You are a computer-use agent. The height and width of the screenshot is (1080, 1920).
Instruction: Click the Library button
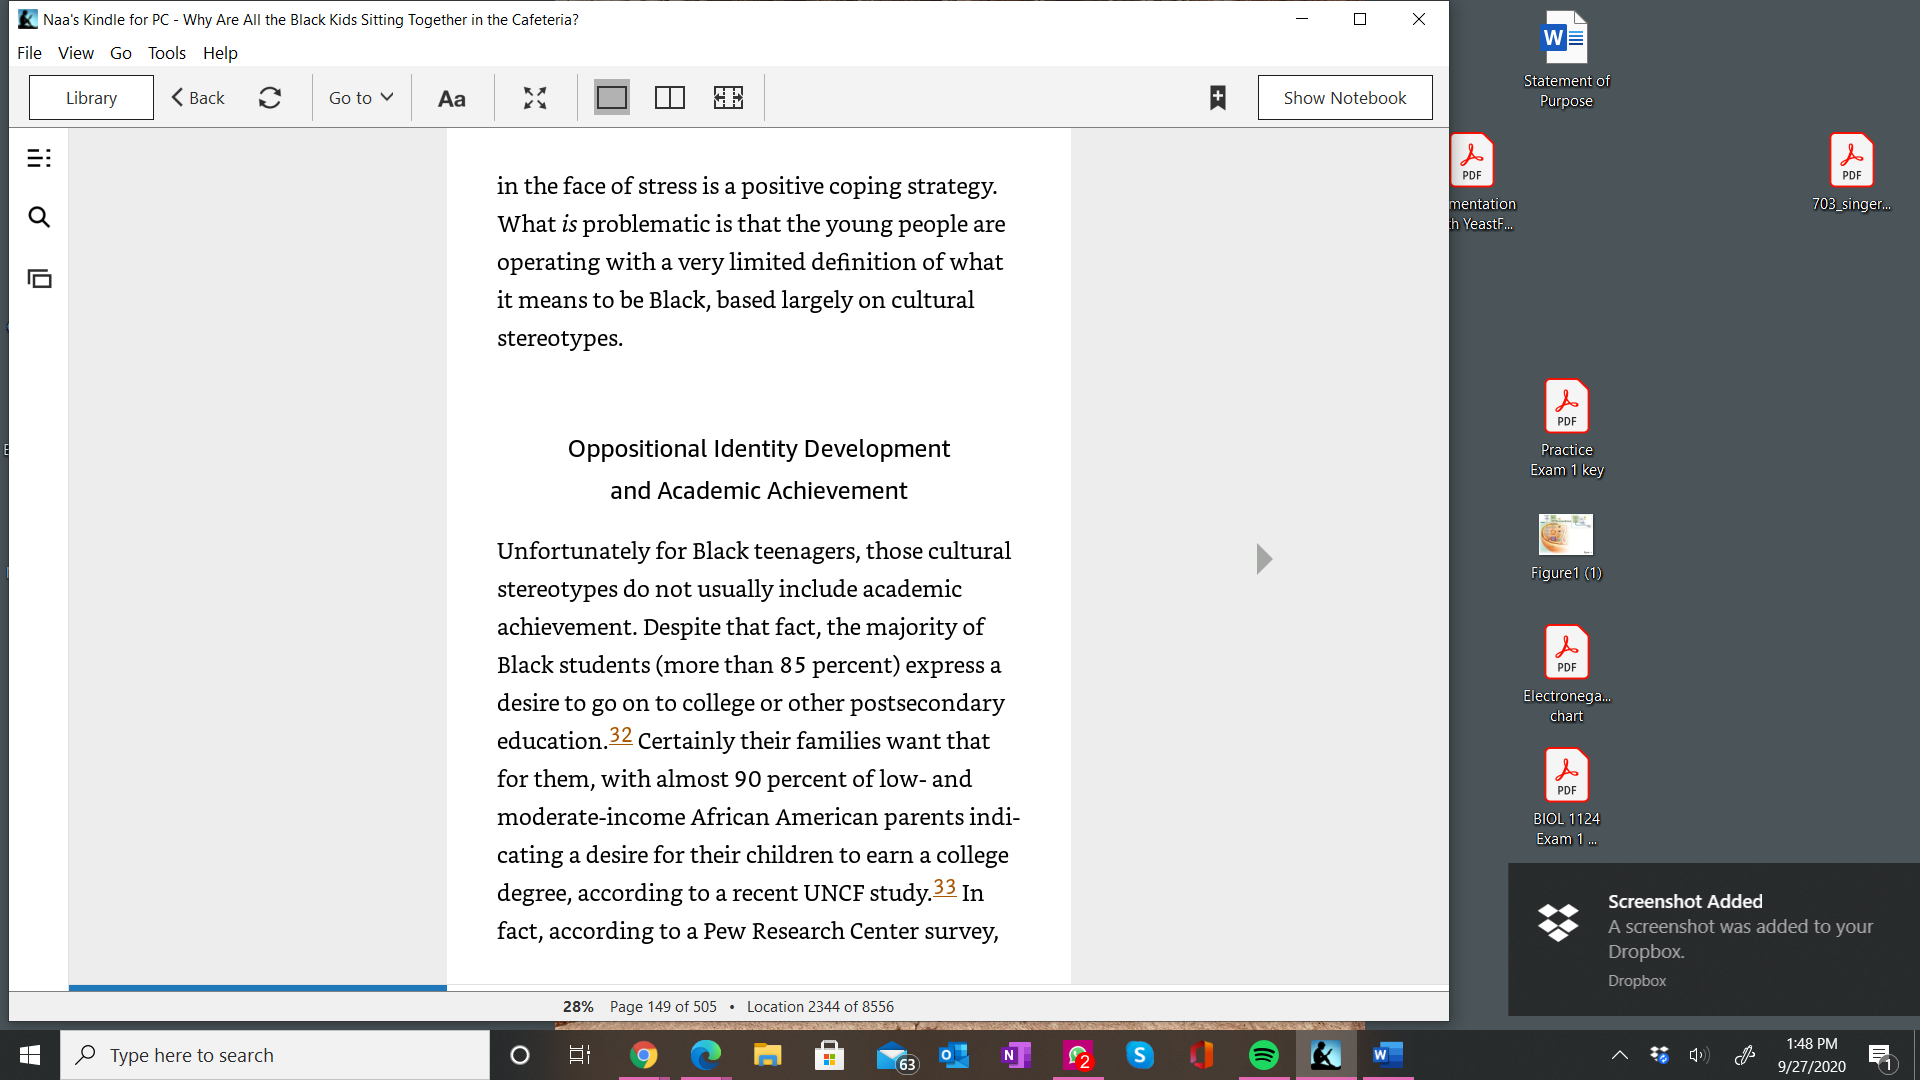91,98
